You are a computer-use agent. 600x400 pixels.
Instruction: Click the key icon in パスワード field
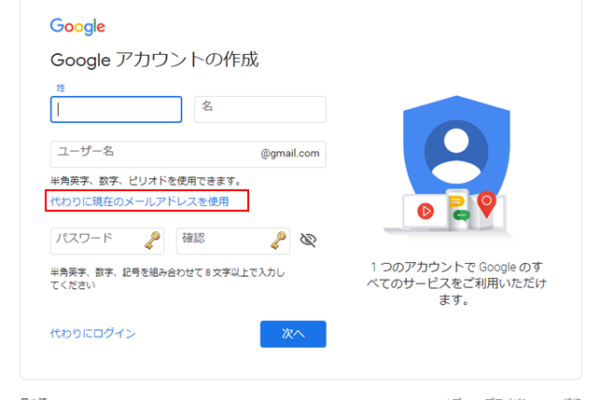click(x=152, y=240)
